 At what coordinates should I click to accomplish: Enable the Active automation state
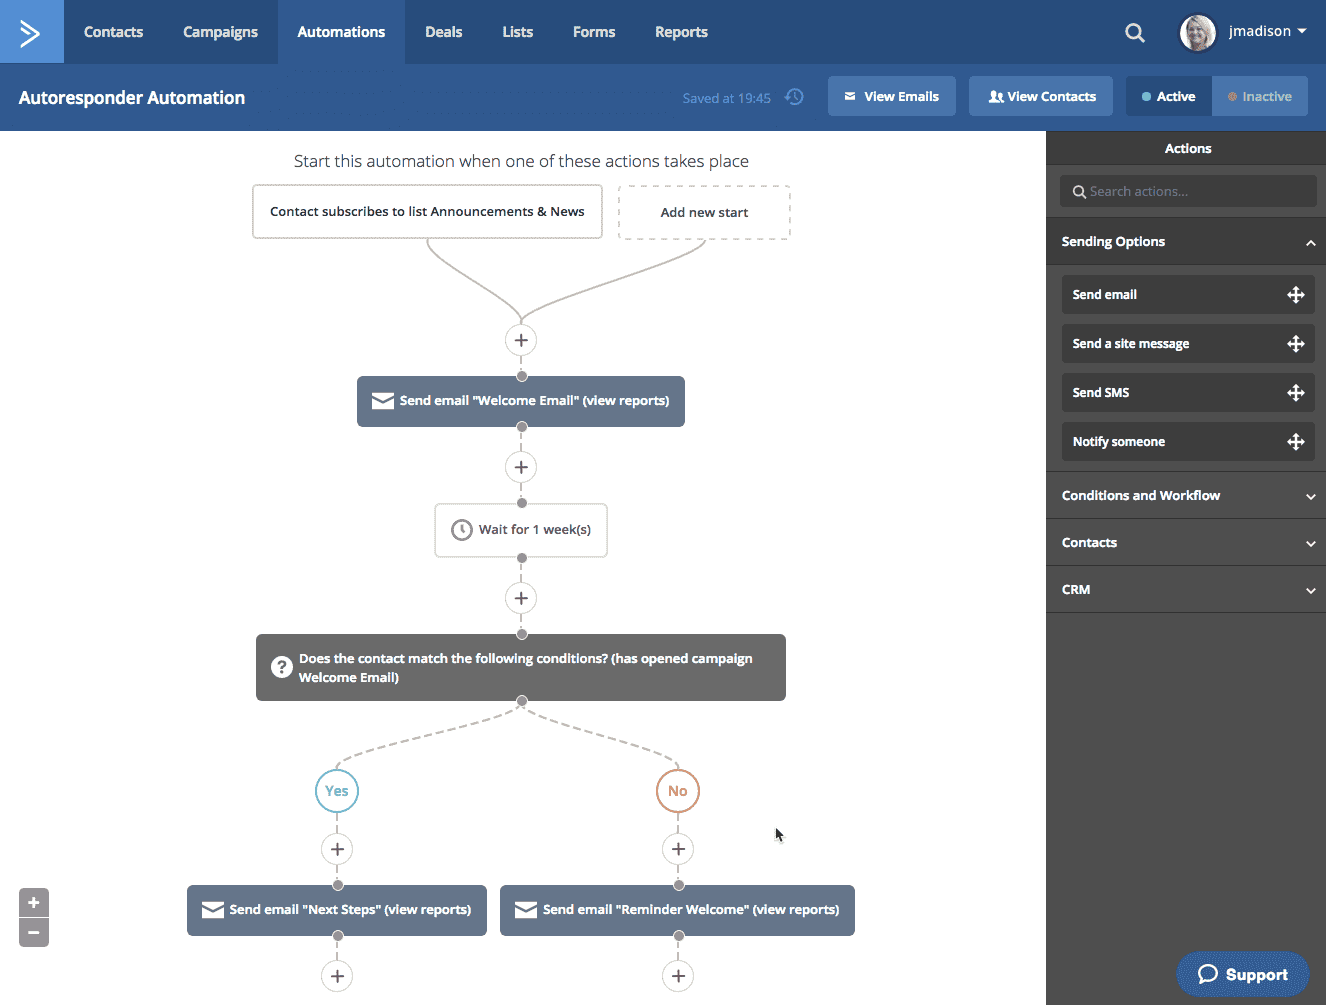click(x=1168, y=95)
